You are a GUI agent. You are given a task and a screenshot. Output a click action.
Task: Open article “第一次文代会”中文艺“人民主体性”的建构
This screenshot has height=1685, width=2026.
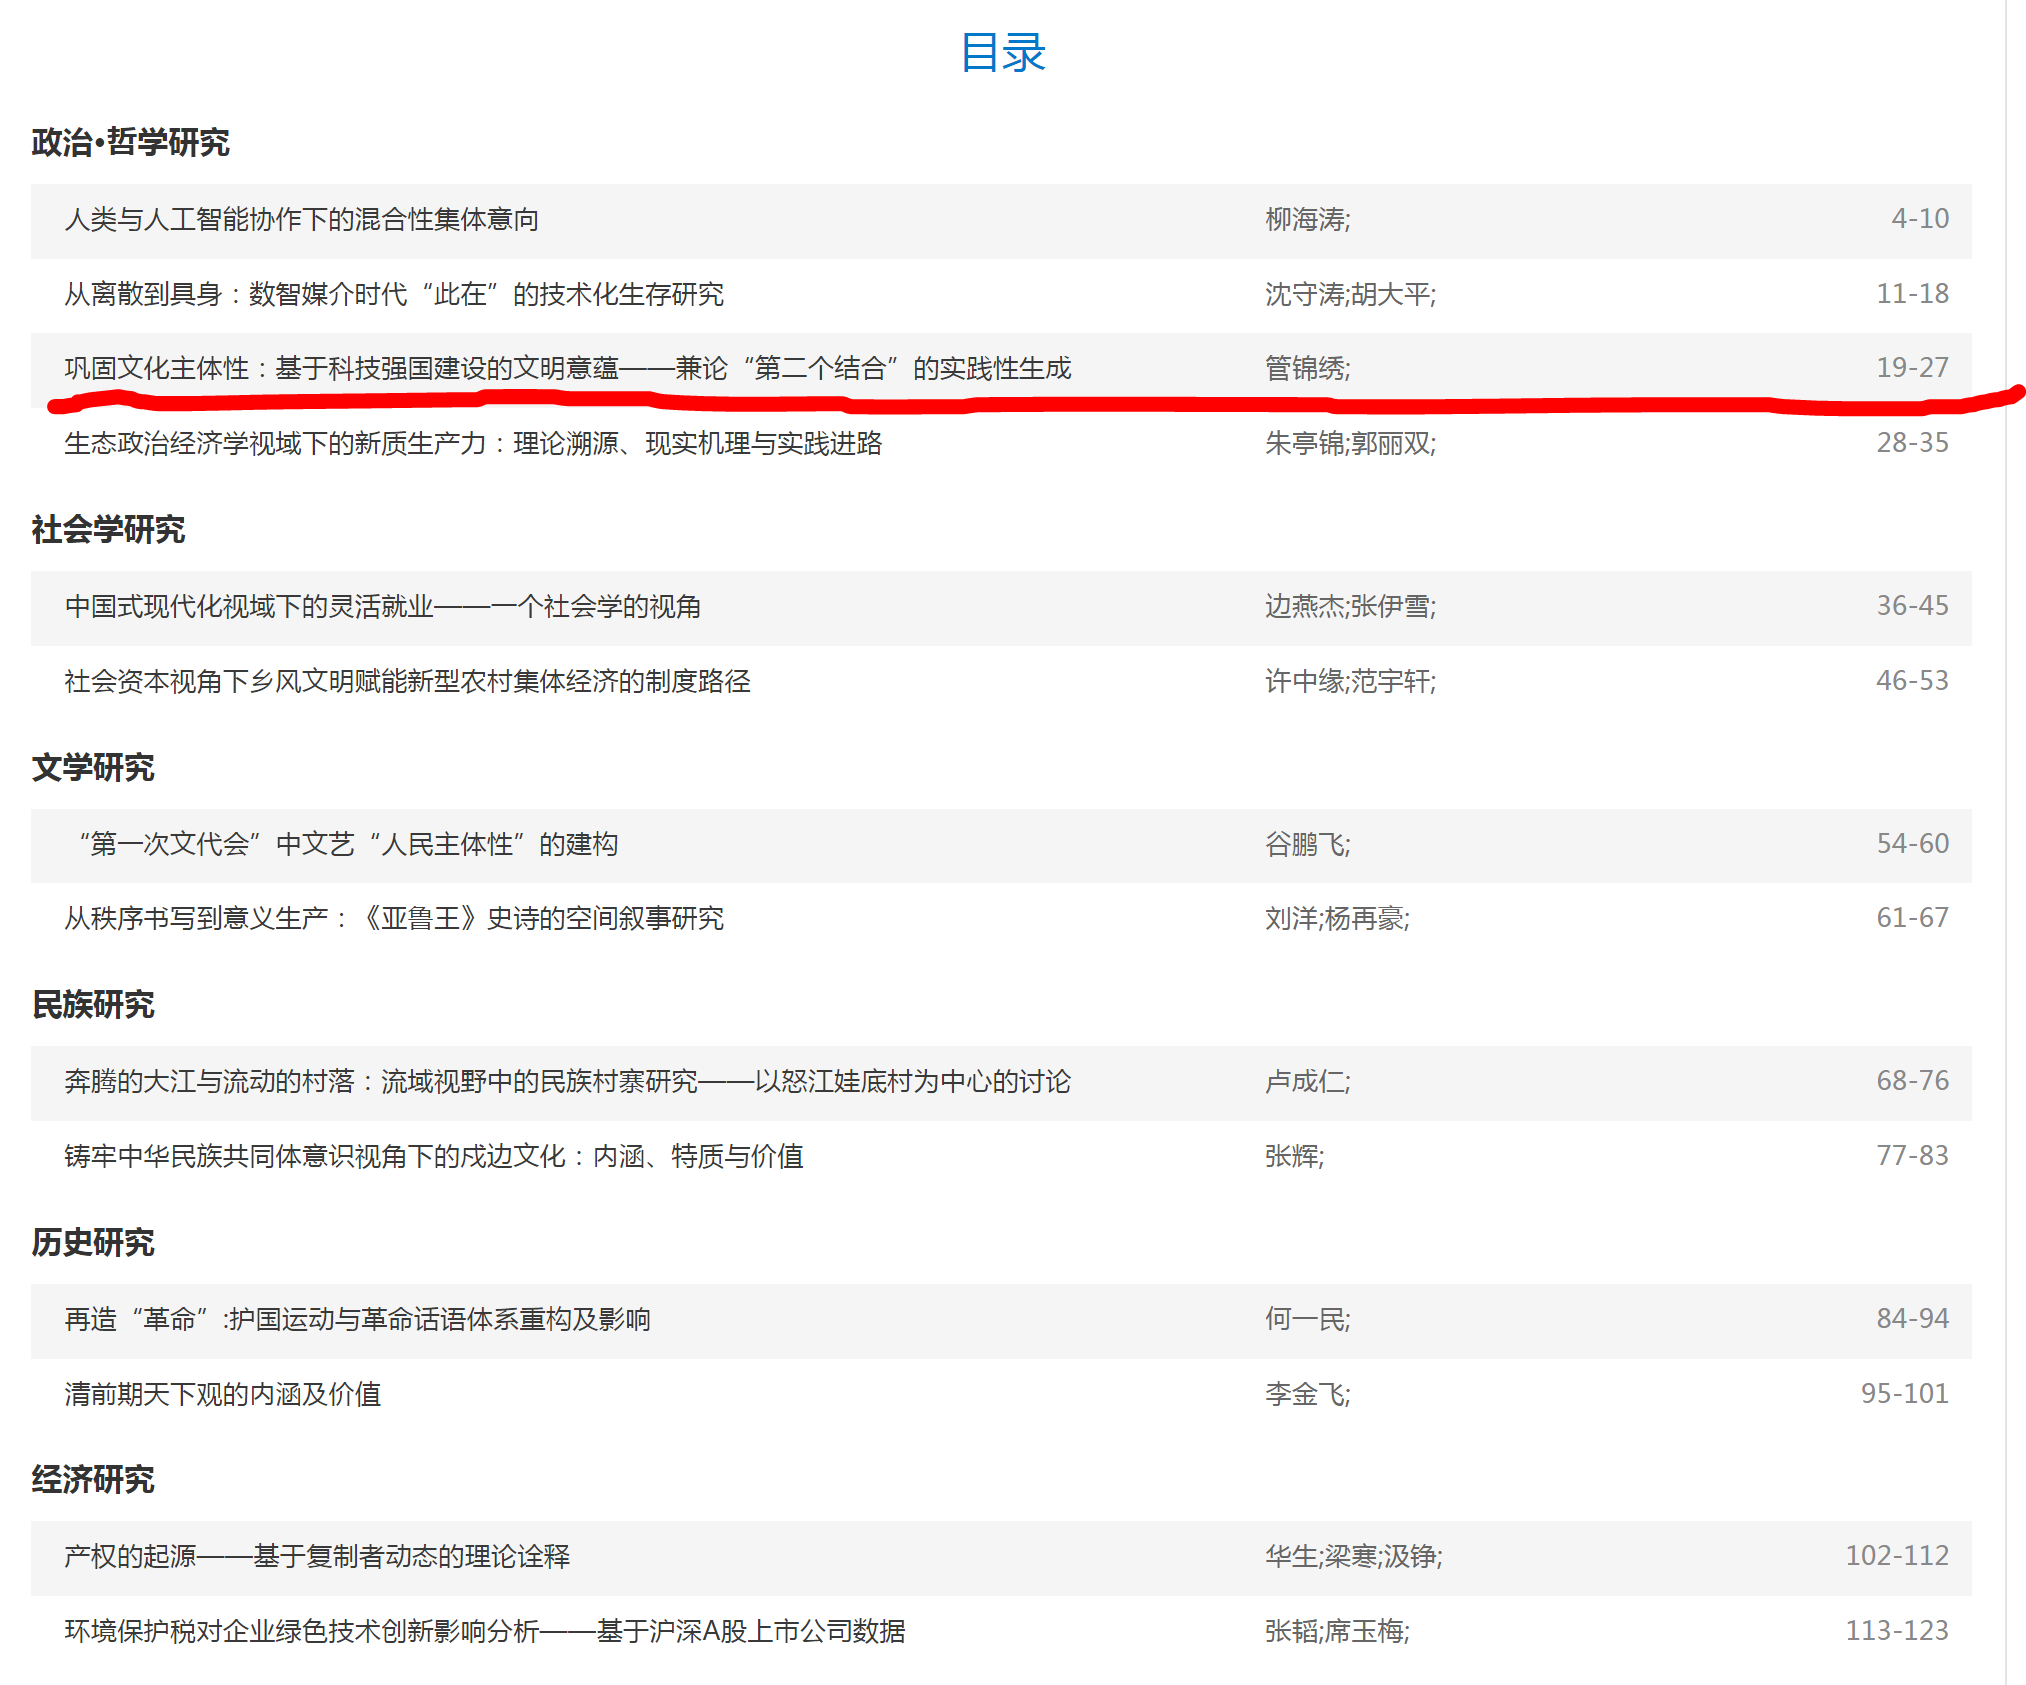[347, 844]
